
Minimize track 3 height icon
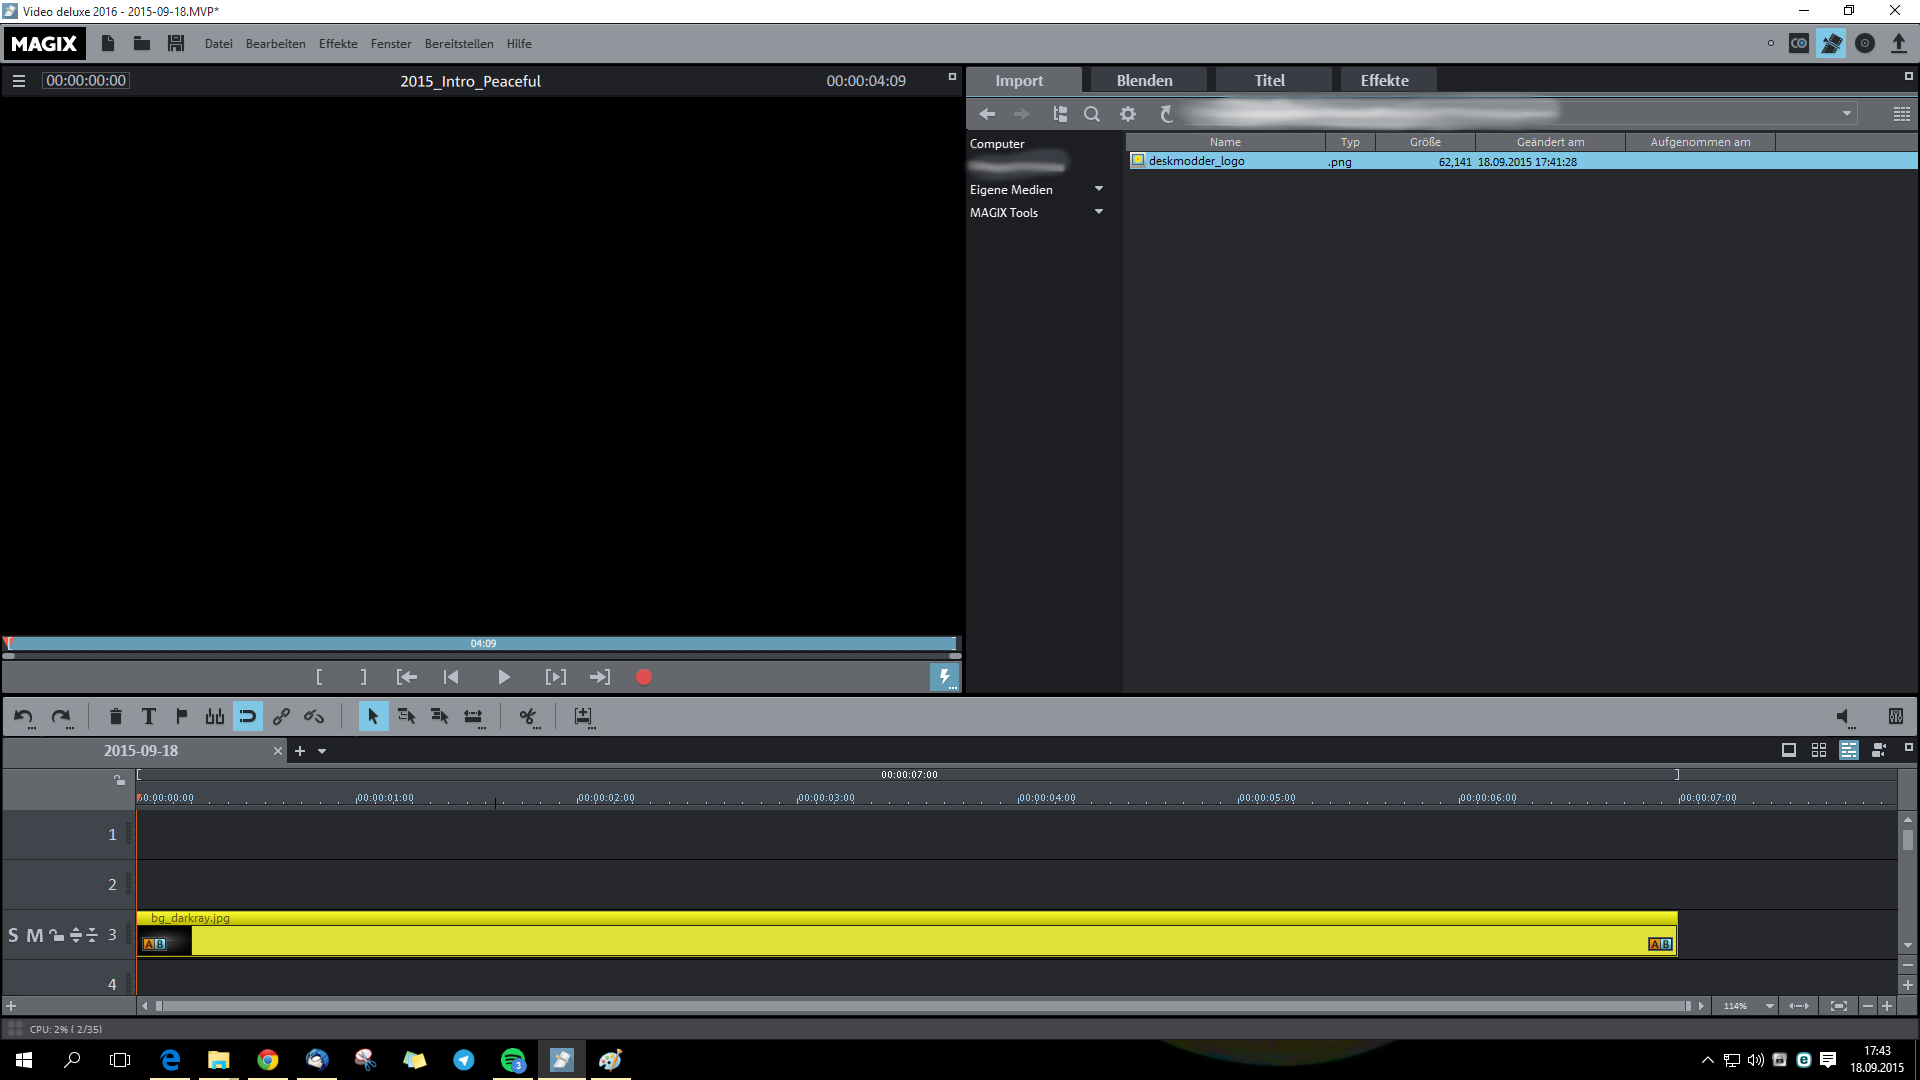92,935
